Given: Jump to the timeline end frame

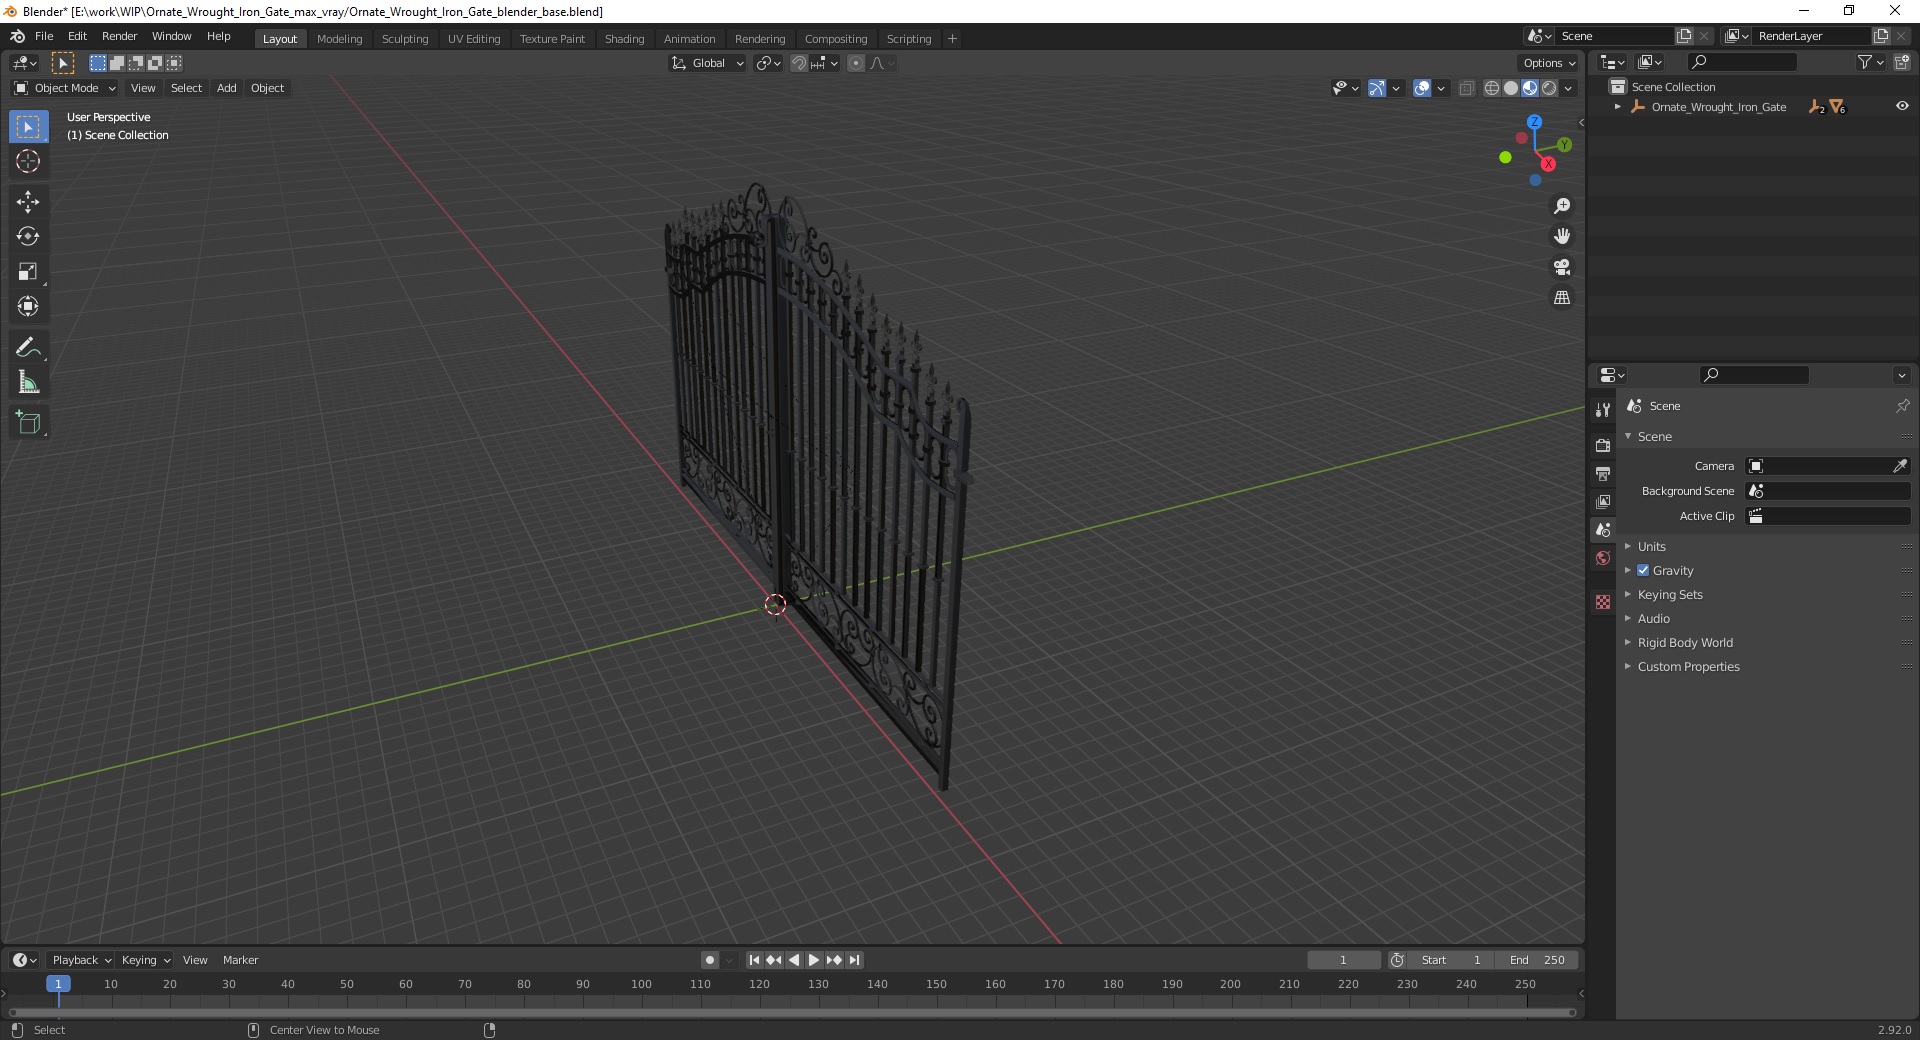Looking at the screenshot, I should point(854,960).
